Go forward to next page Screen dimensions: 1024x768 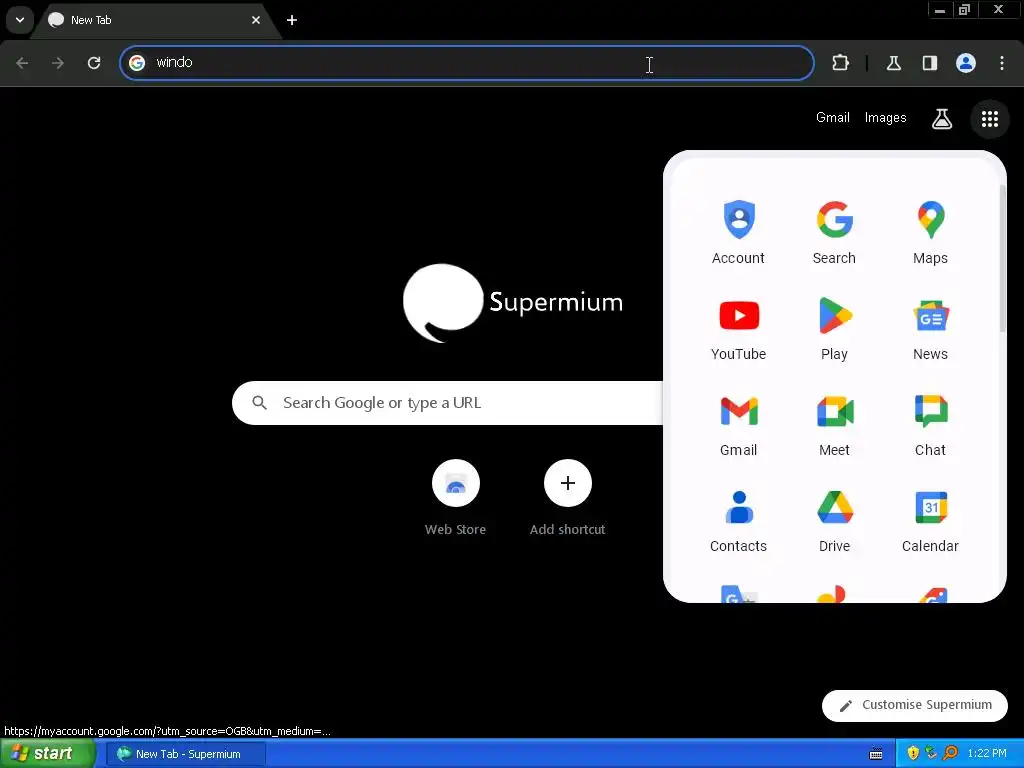[x=58, y=63]
